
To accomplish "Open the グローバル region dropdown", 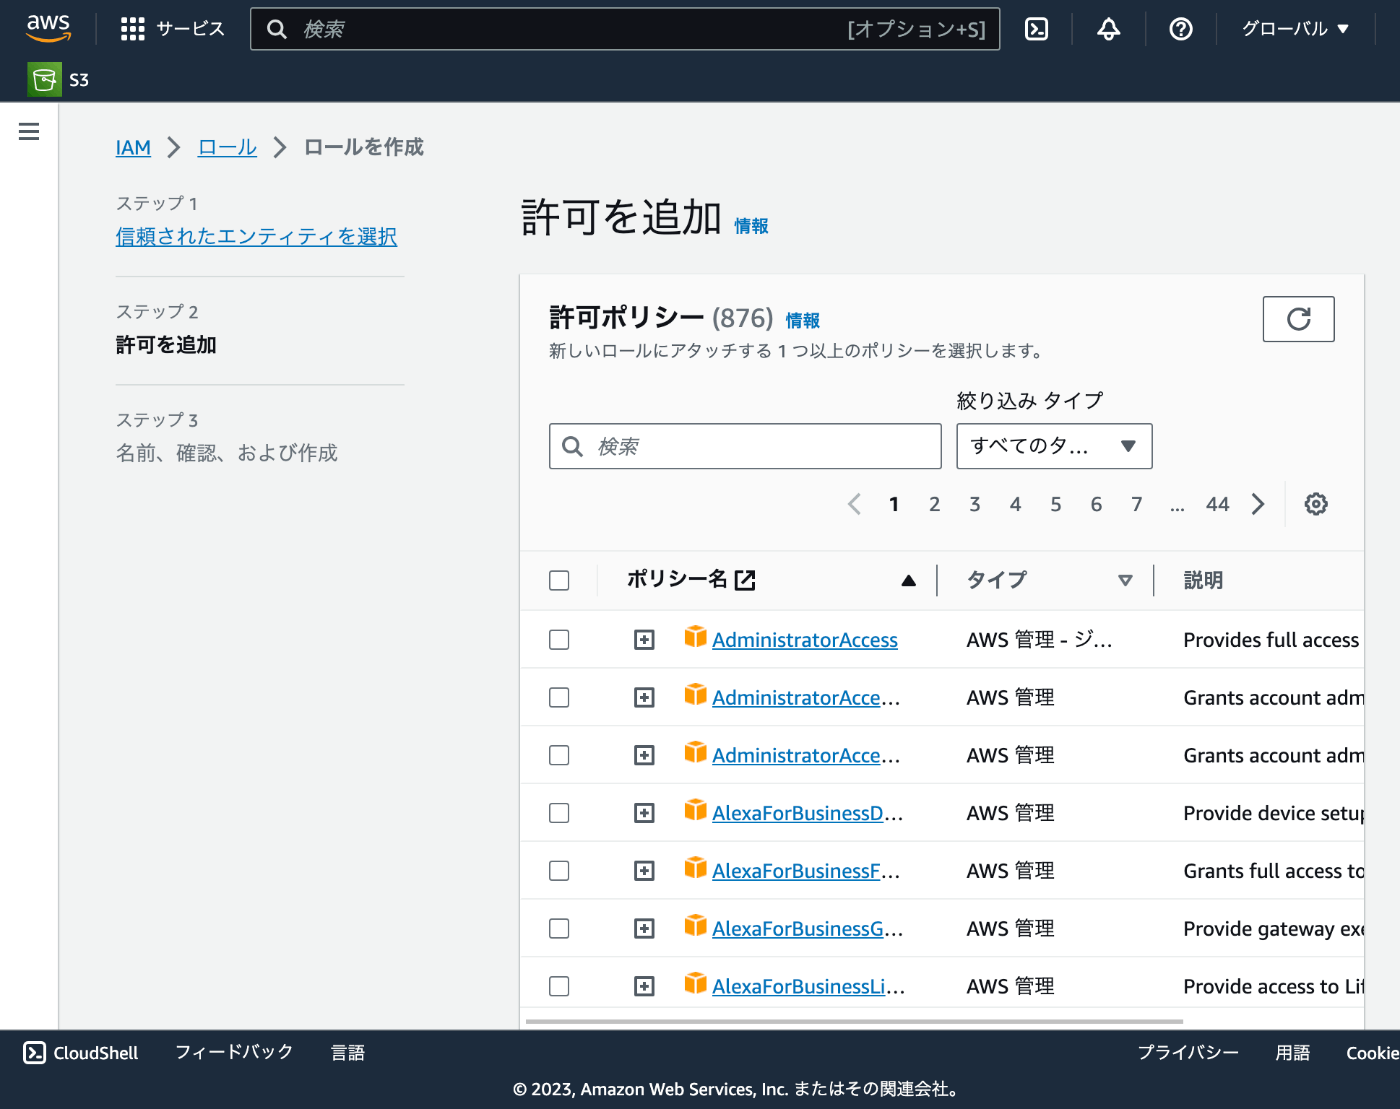I will pos(1295,29).
